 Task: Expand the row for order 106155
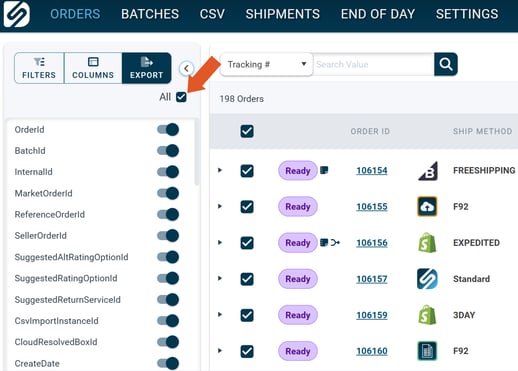[220, 206]
